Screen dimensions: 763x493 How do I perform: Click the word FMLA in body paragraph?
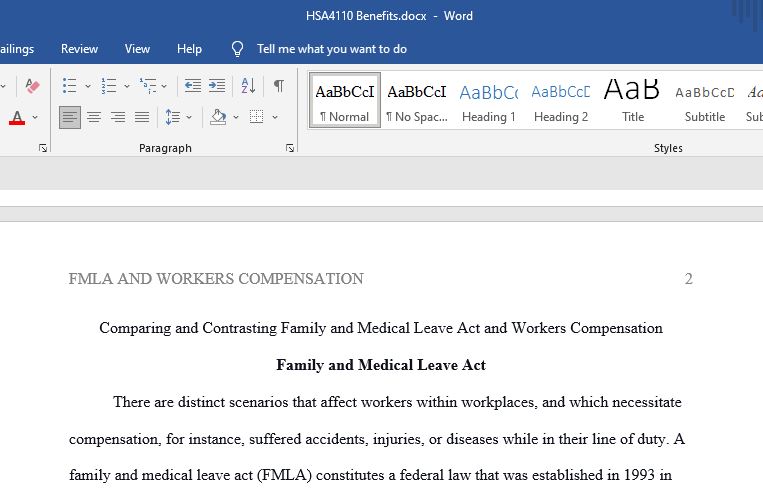coord(284,475)
